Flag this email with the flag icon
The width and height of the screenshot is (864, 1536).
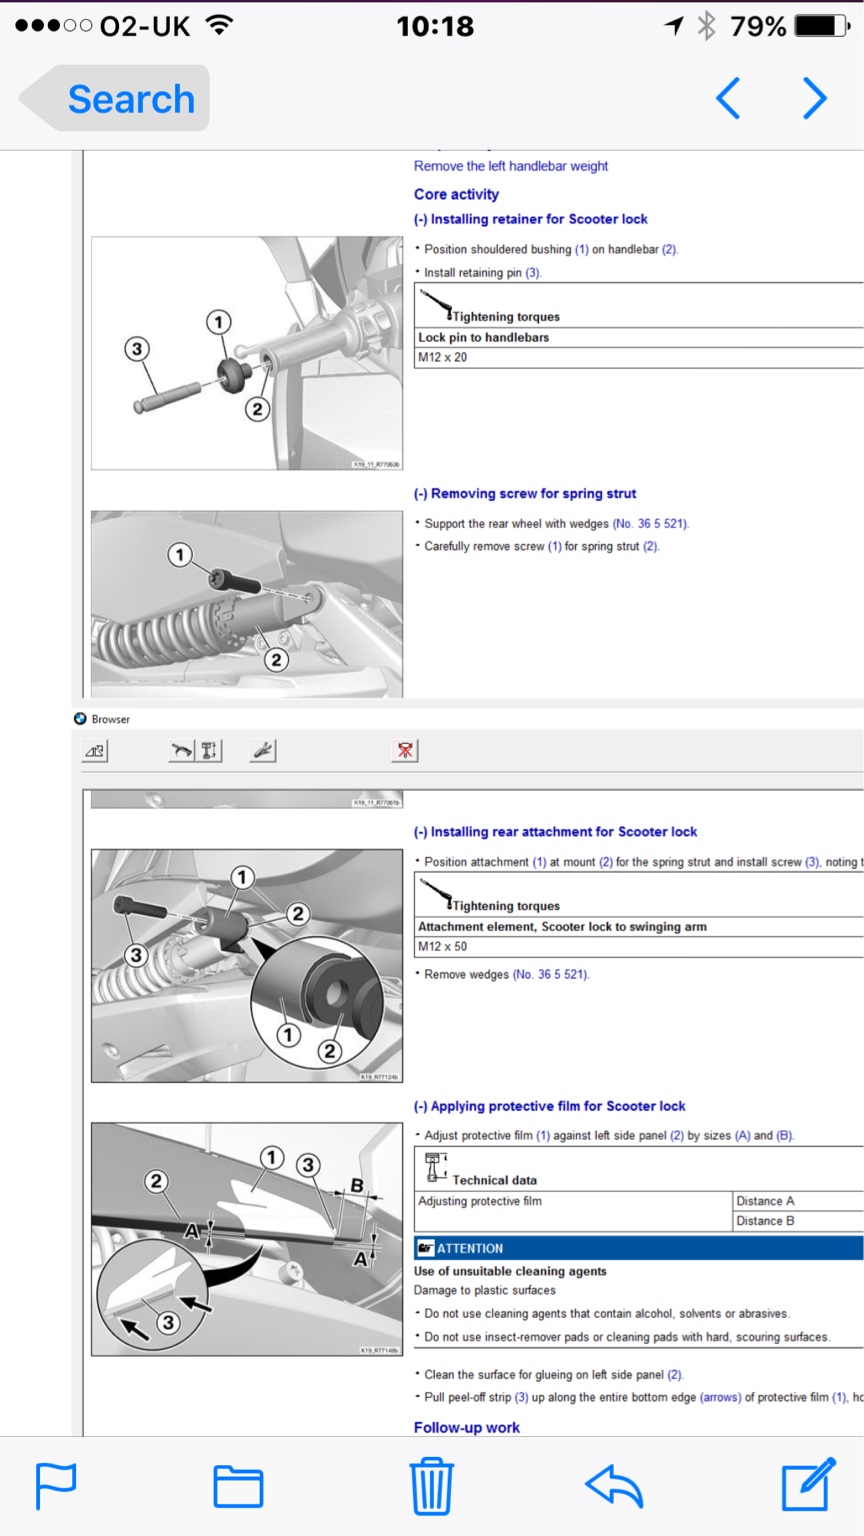coord(56,1485)
